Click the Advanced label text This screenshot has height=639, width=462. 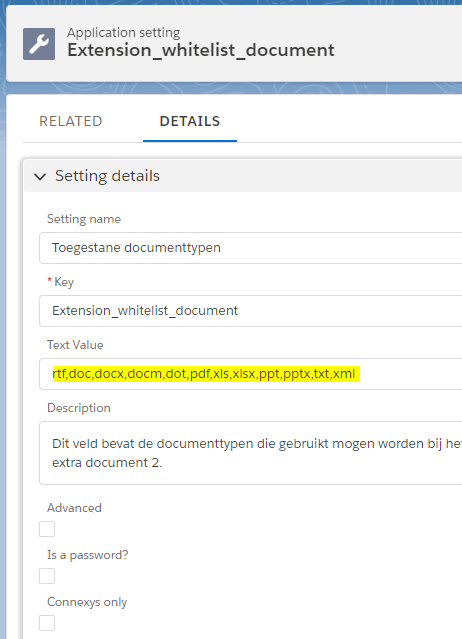[x=75, y=508]
